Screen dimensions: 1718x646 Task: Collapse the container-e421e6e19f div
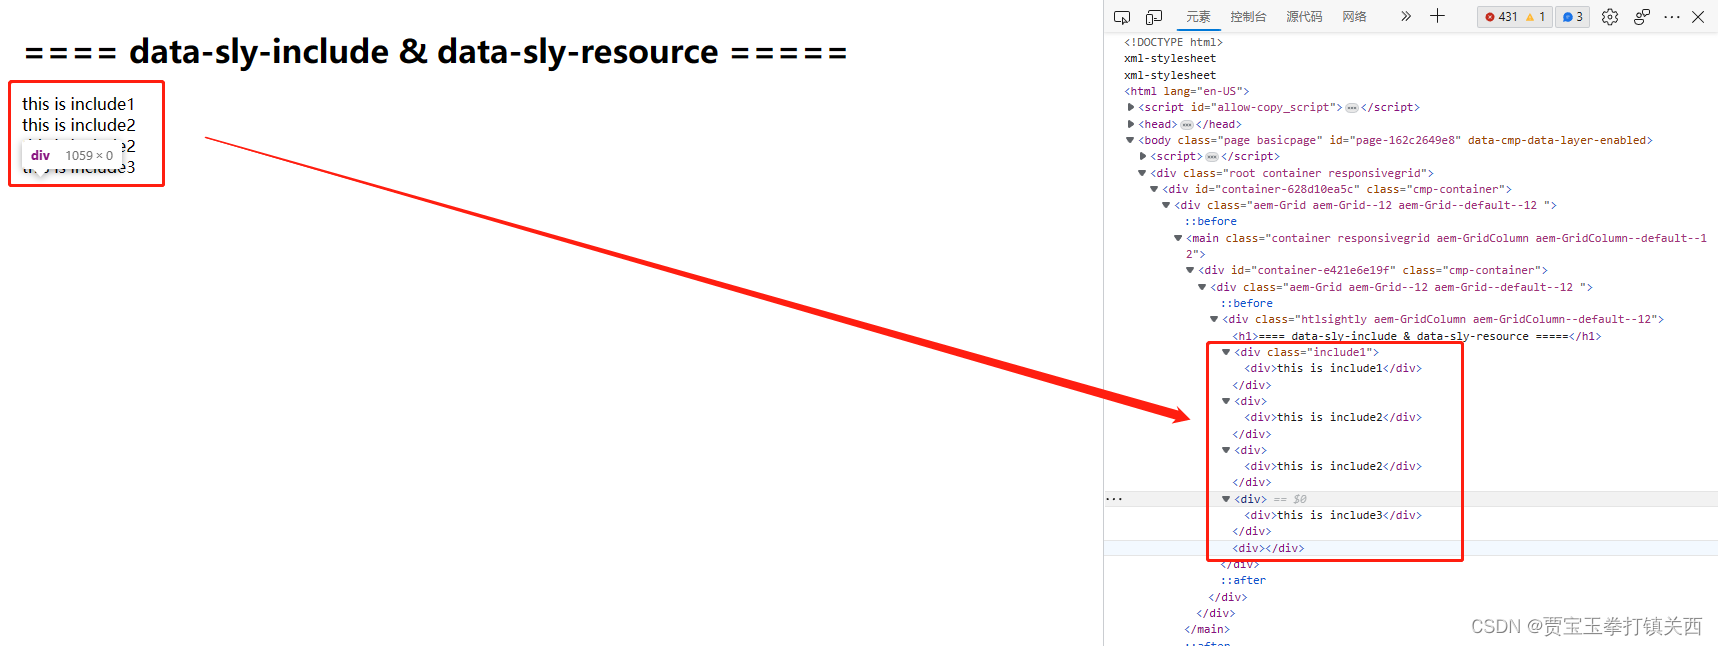[x=1191, y=270]
